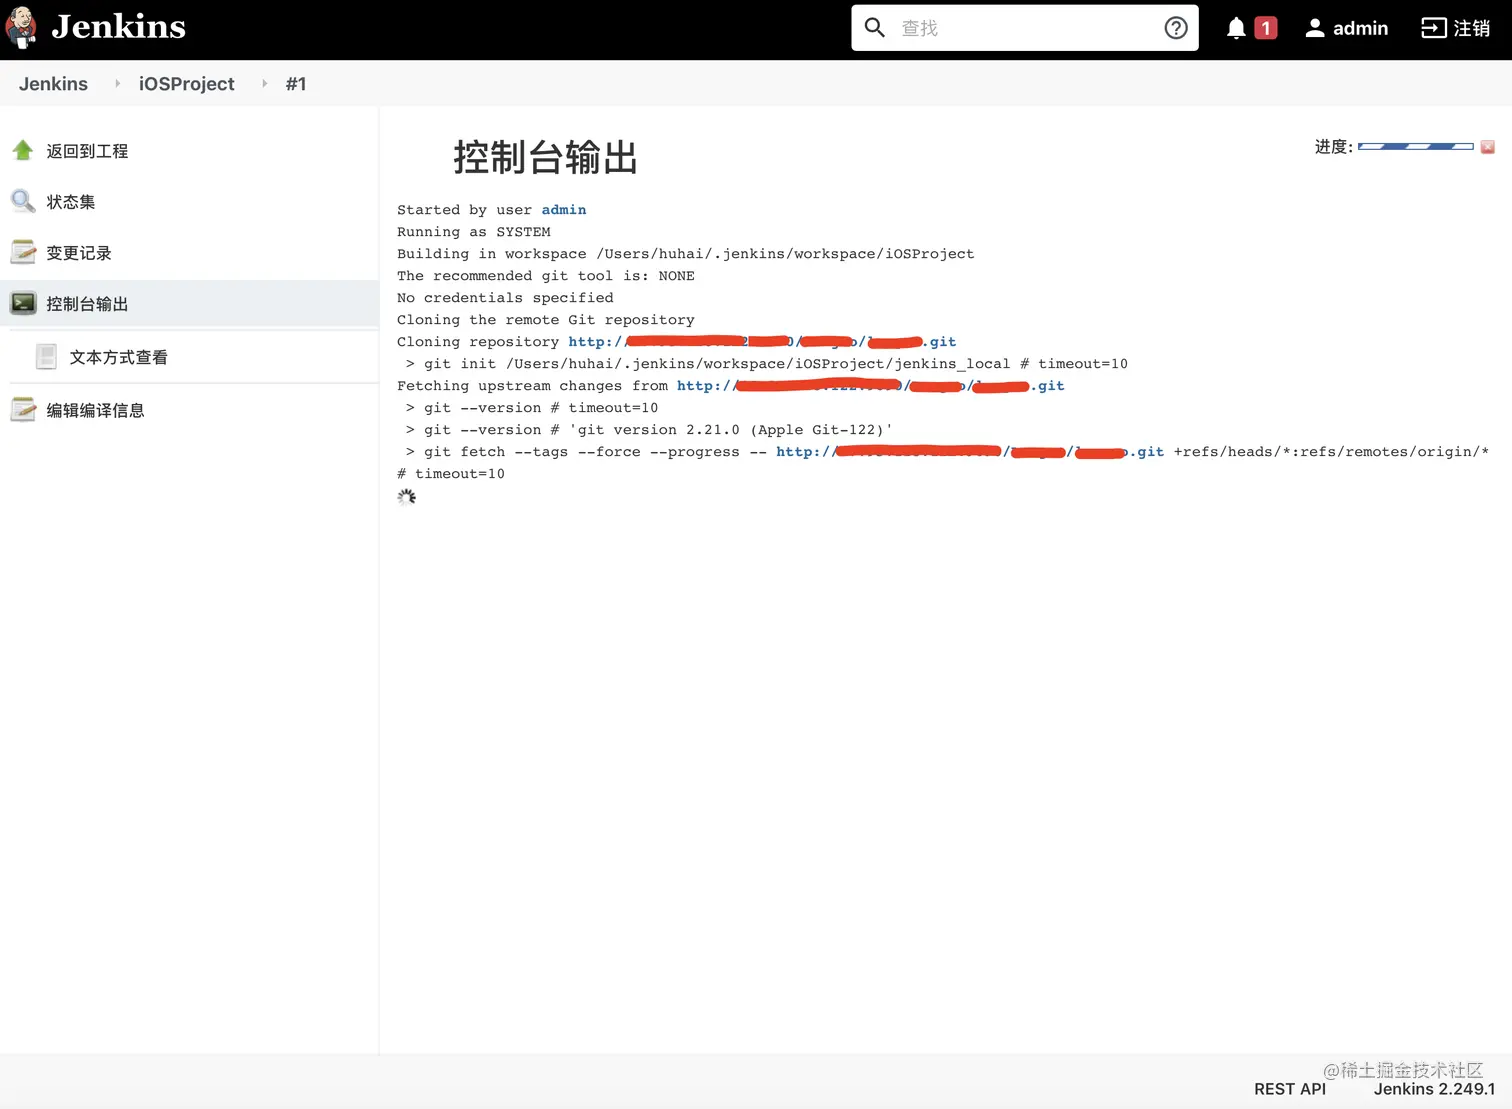Screen dimensions: 1512x1109
Task: Click the Jenkins butler logo icon
Action: 21,28
